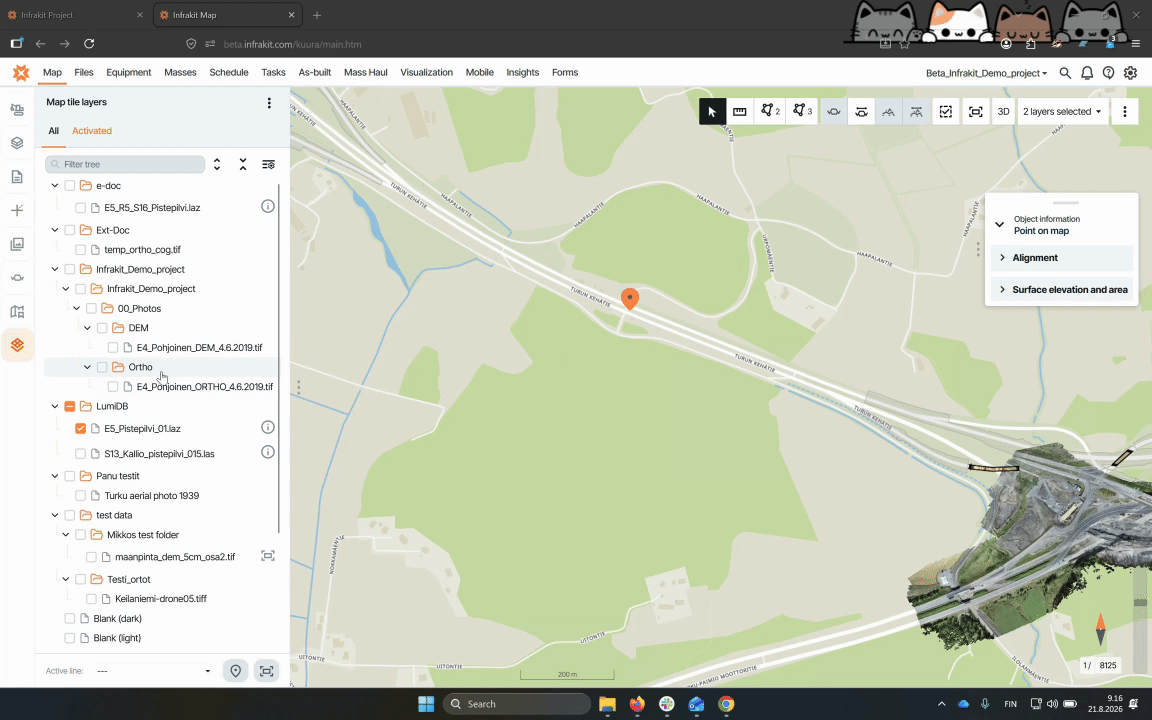Open the Files menu
1152x720 pixels.
click(x=84, y=73)
